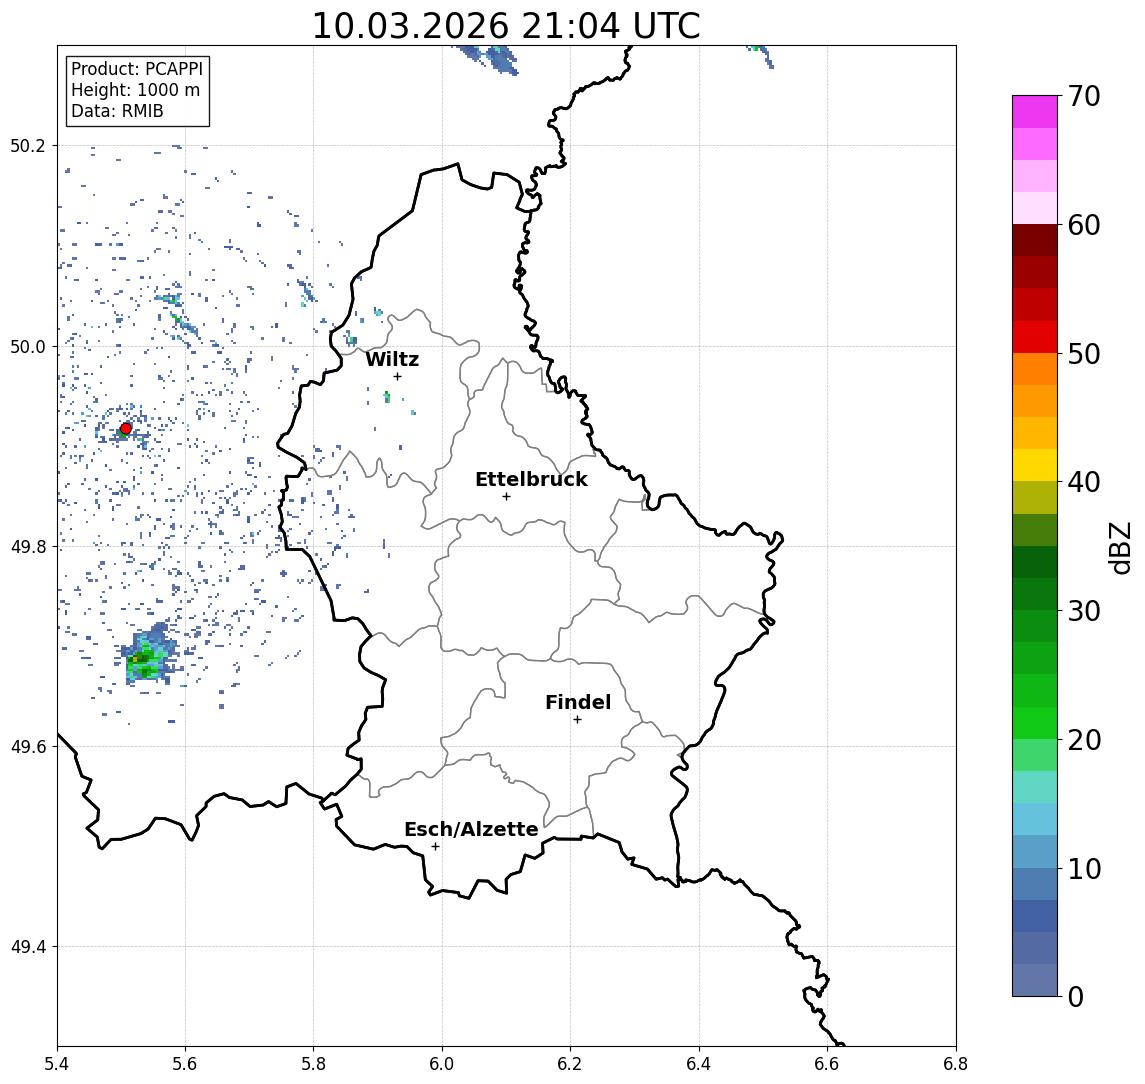The width and height of the screenshot is (1145, 1084).
Task: Click the title '10.03.2026 21:04 UTC'
Action: click(x=506, y=26)
